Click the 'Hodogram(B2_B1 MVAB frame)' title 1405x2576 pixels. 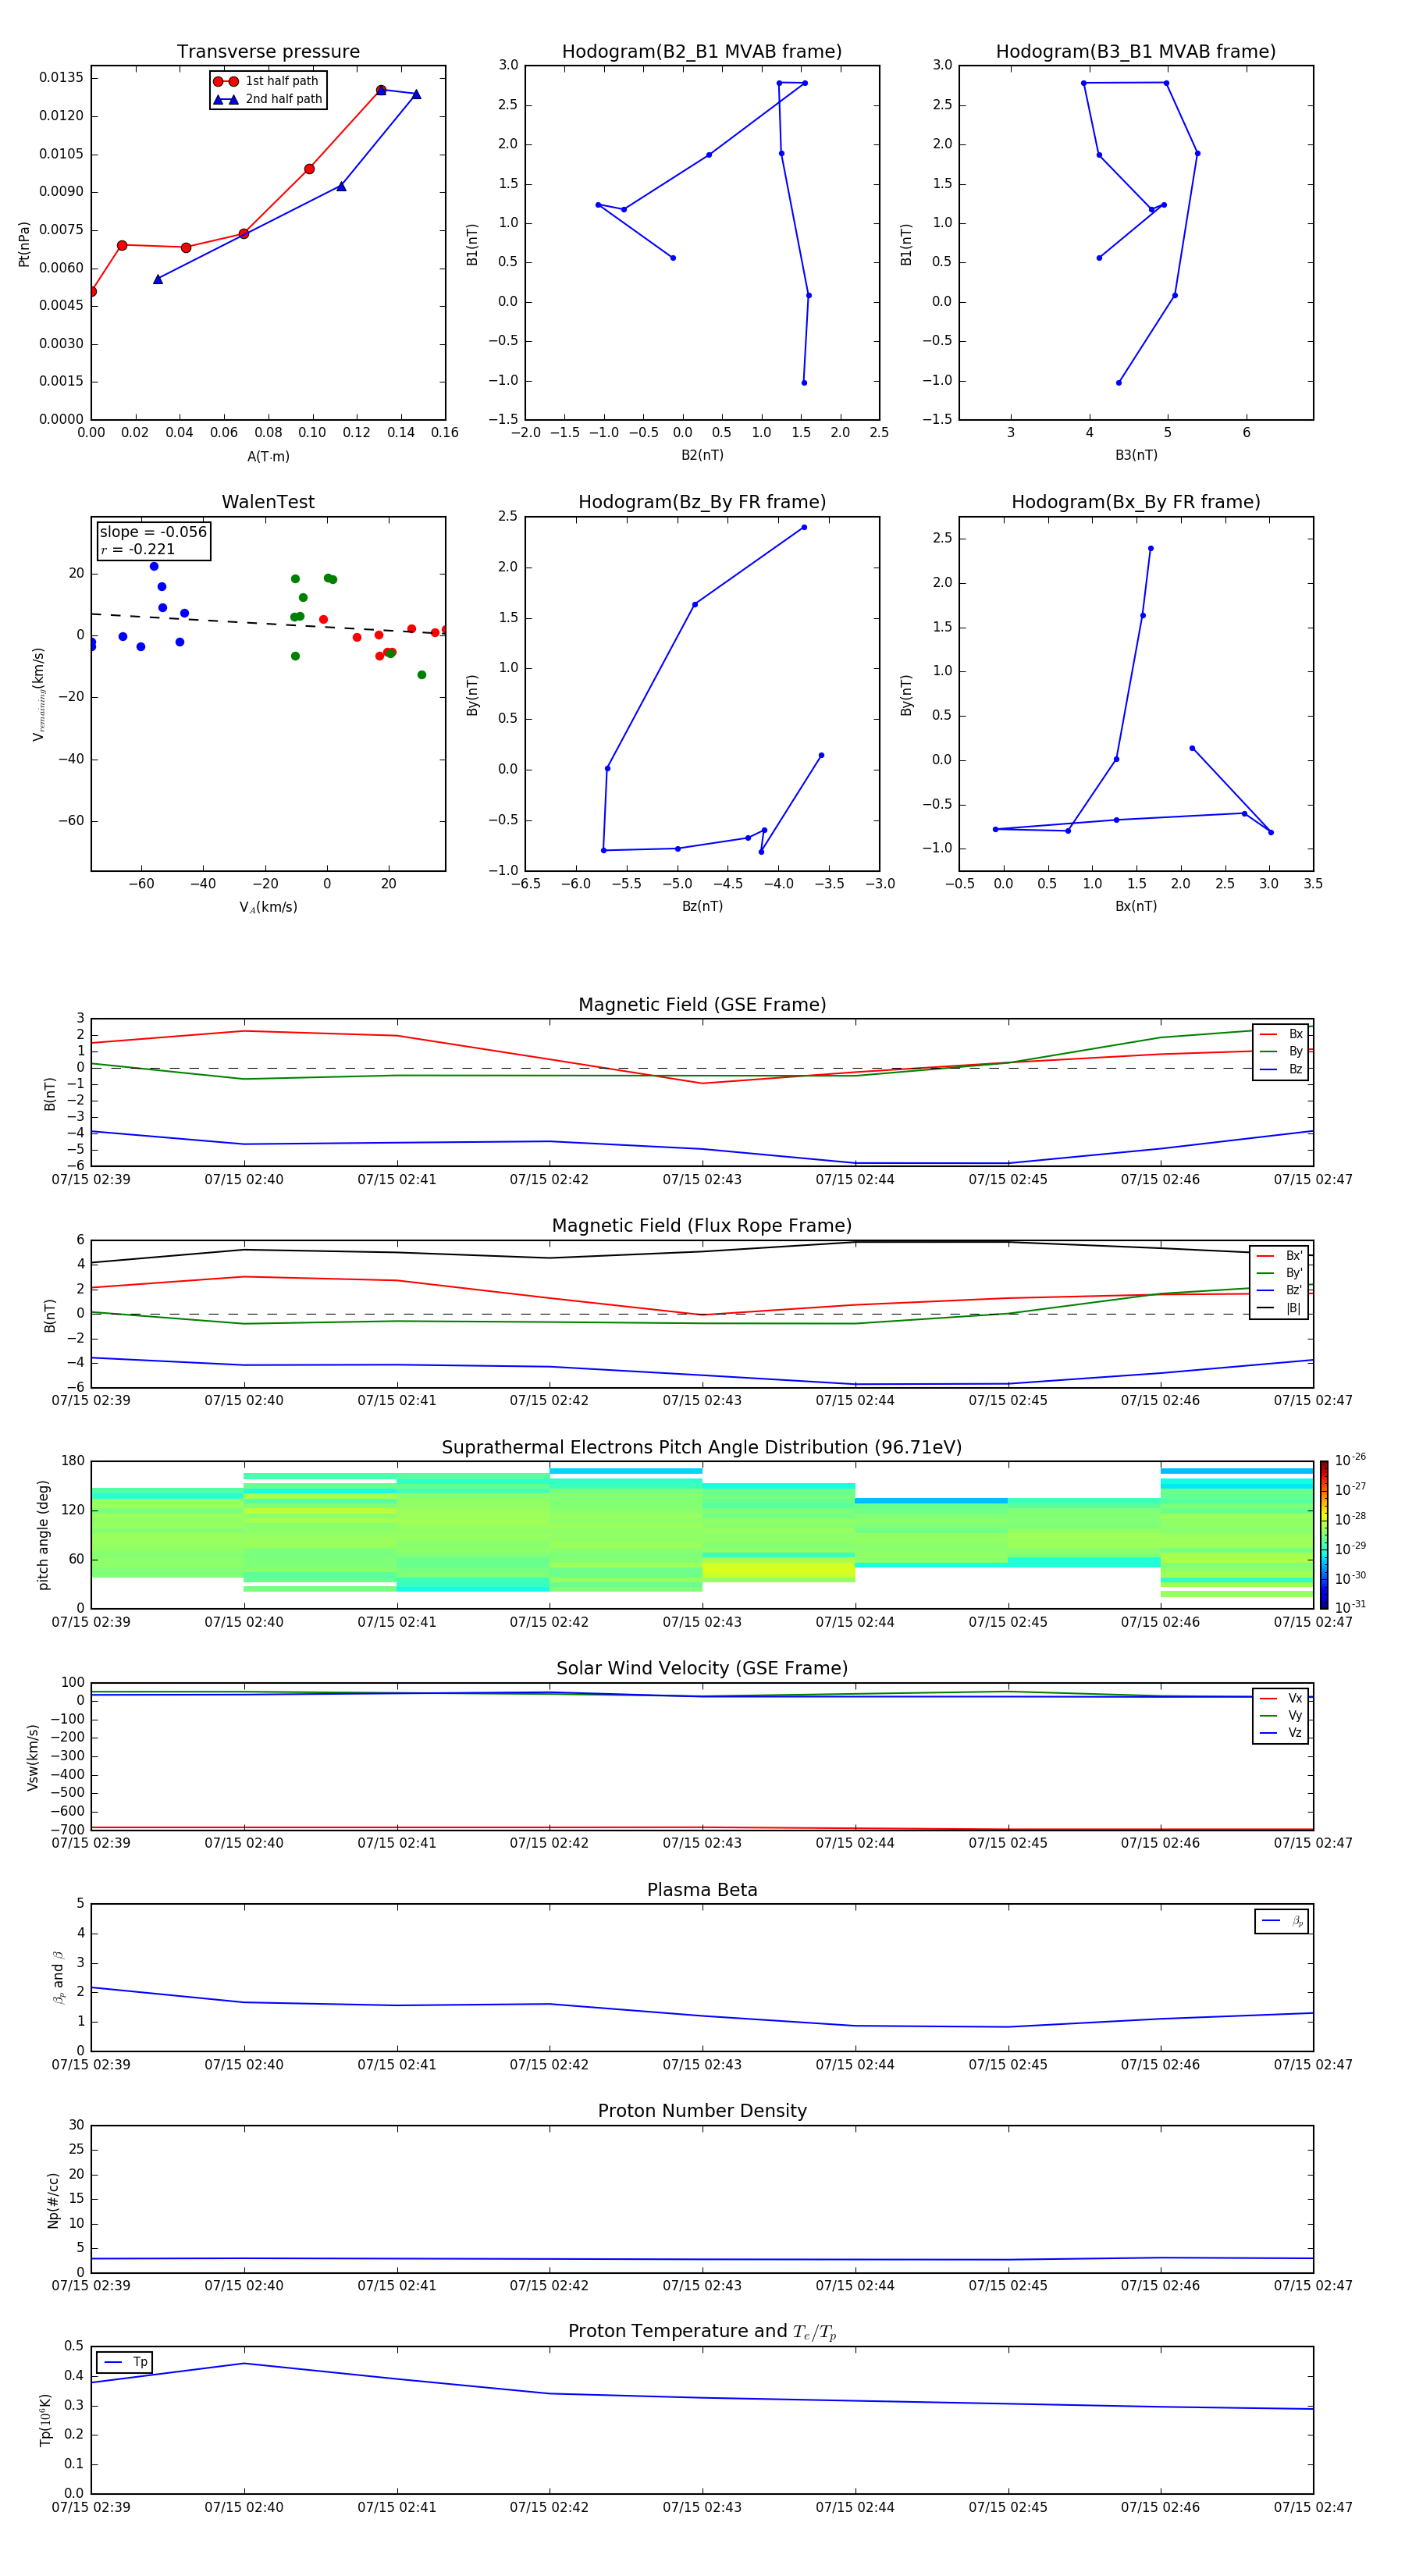(x=702, y=52)
